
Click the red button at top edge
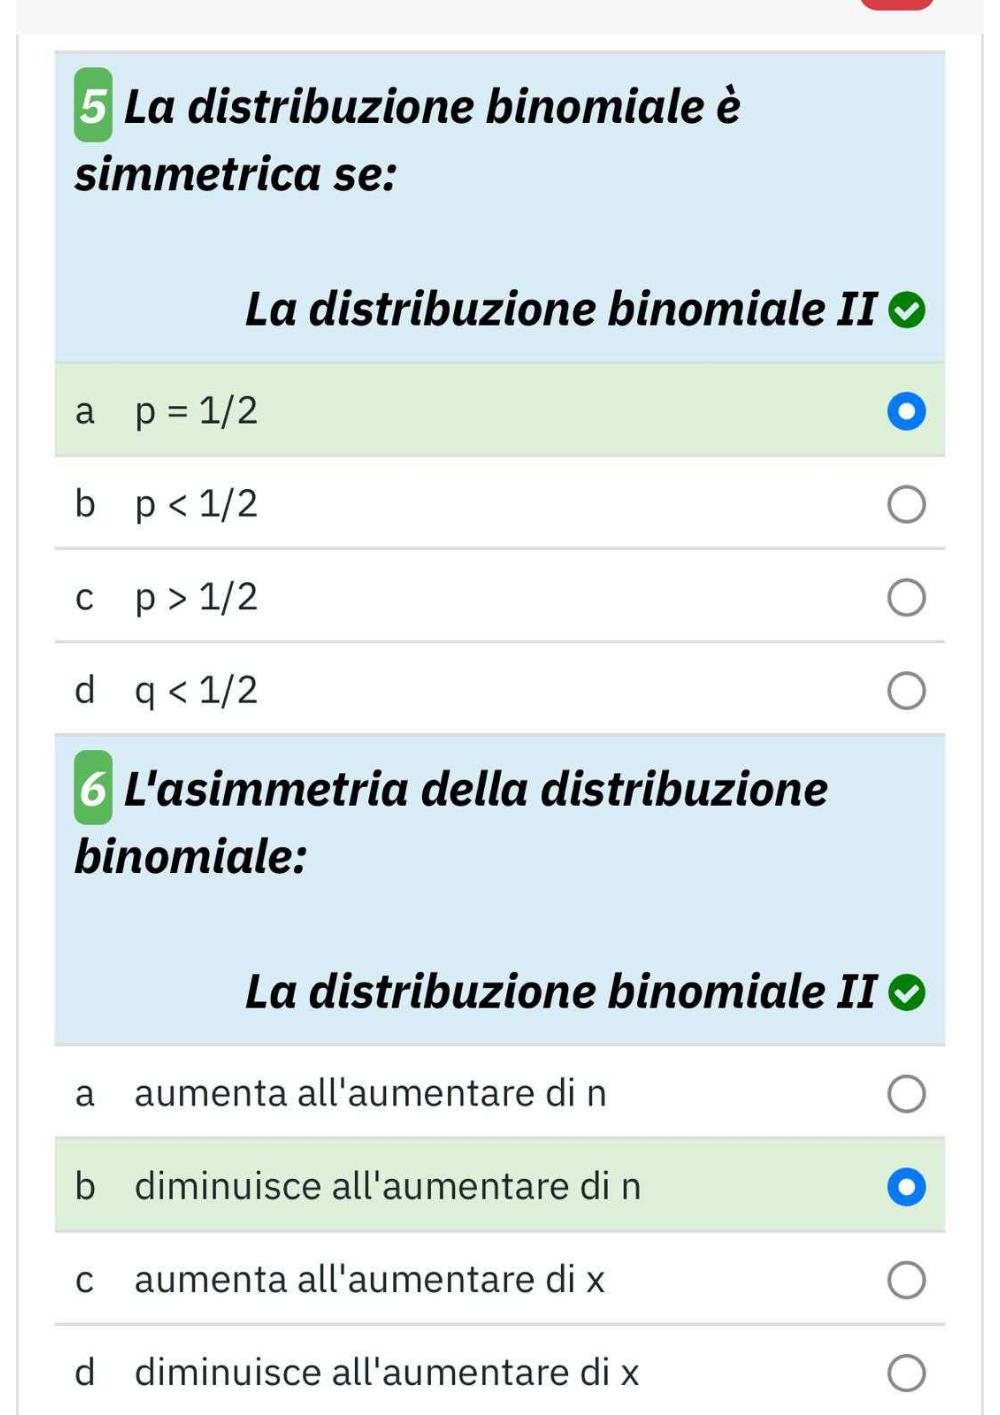click(x=897, y=4)
